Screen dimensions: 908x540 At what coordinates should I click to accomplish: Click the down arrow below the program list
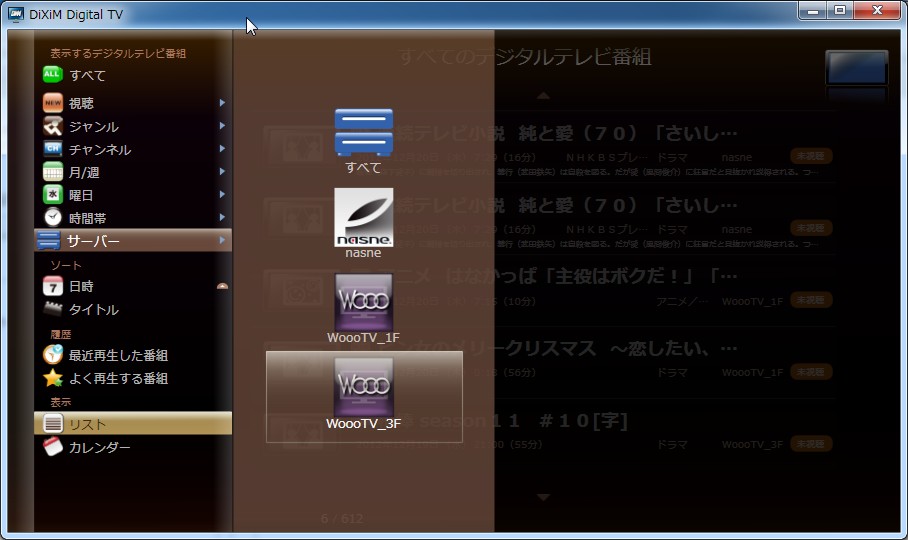tap(543, 497)
